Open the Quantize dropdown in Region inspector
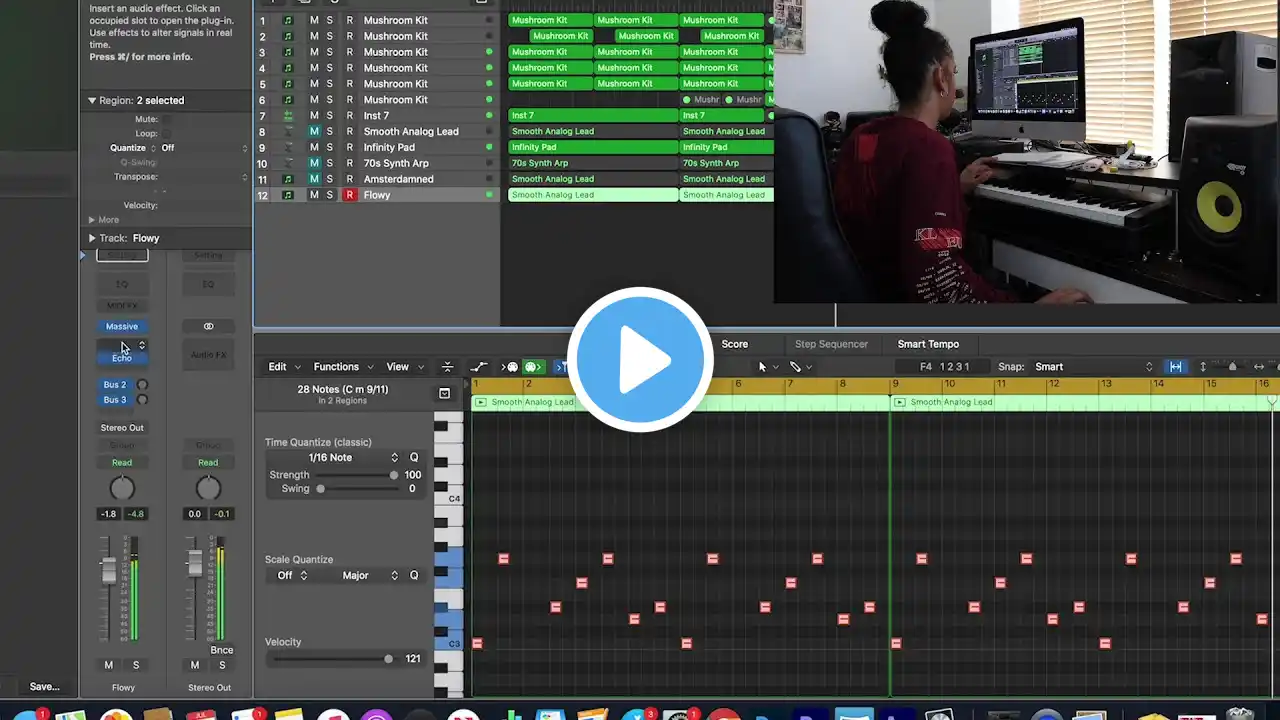This screenshot has width=1280, height=720. coord(204,148)
